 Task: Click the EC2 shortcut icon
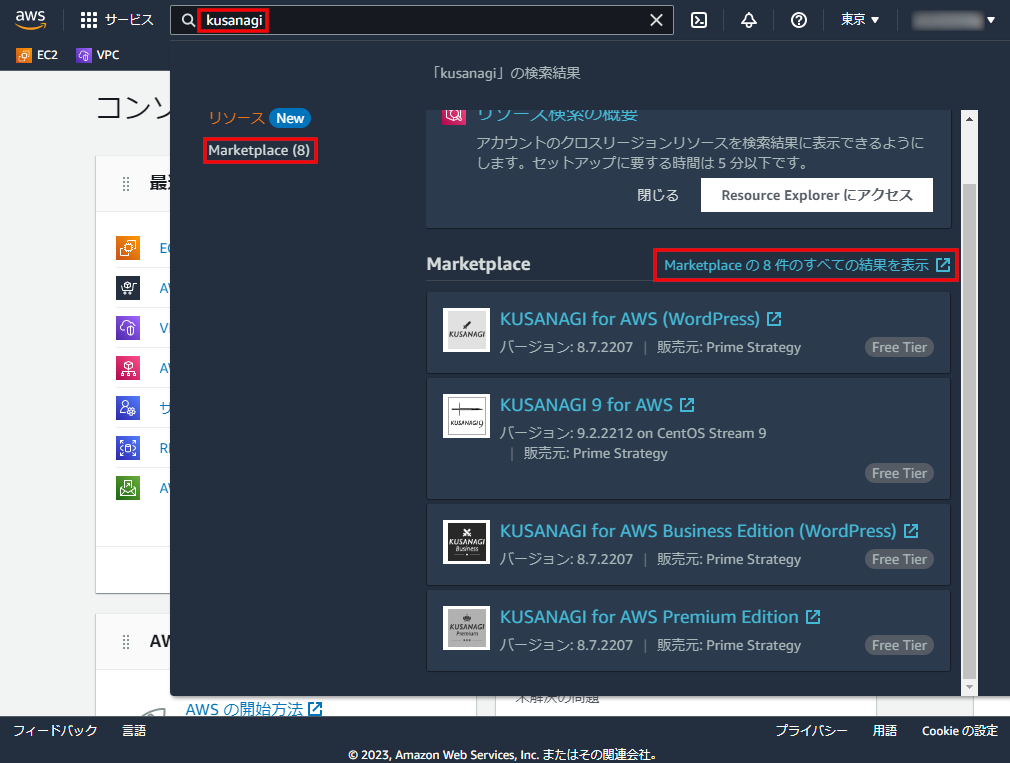[x=23, y=55]
